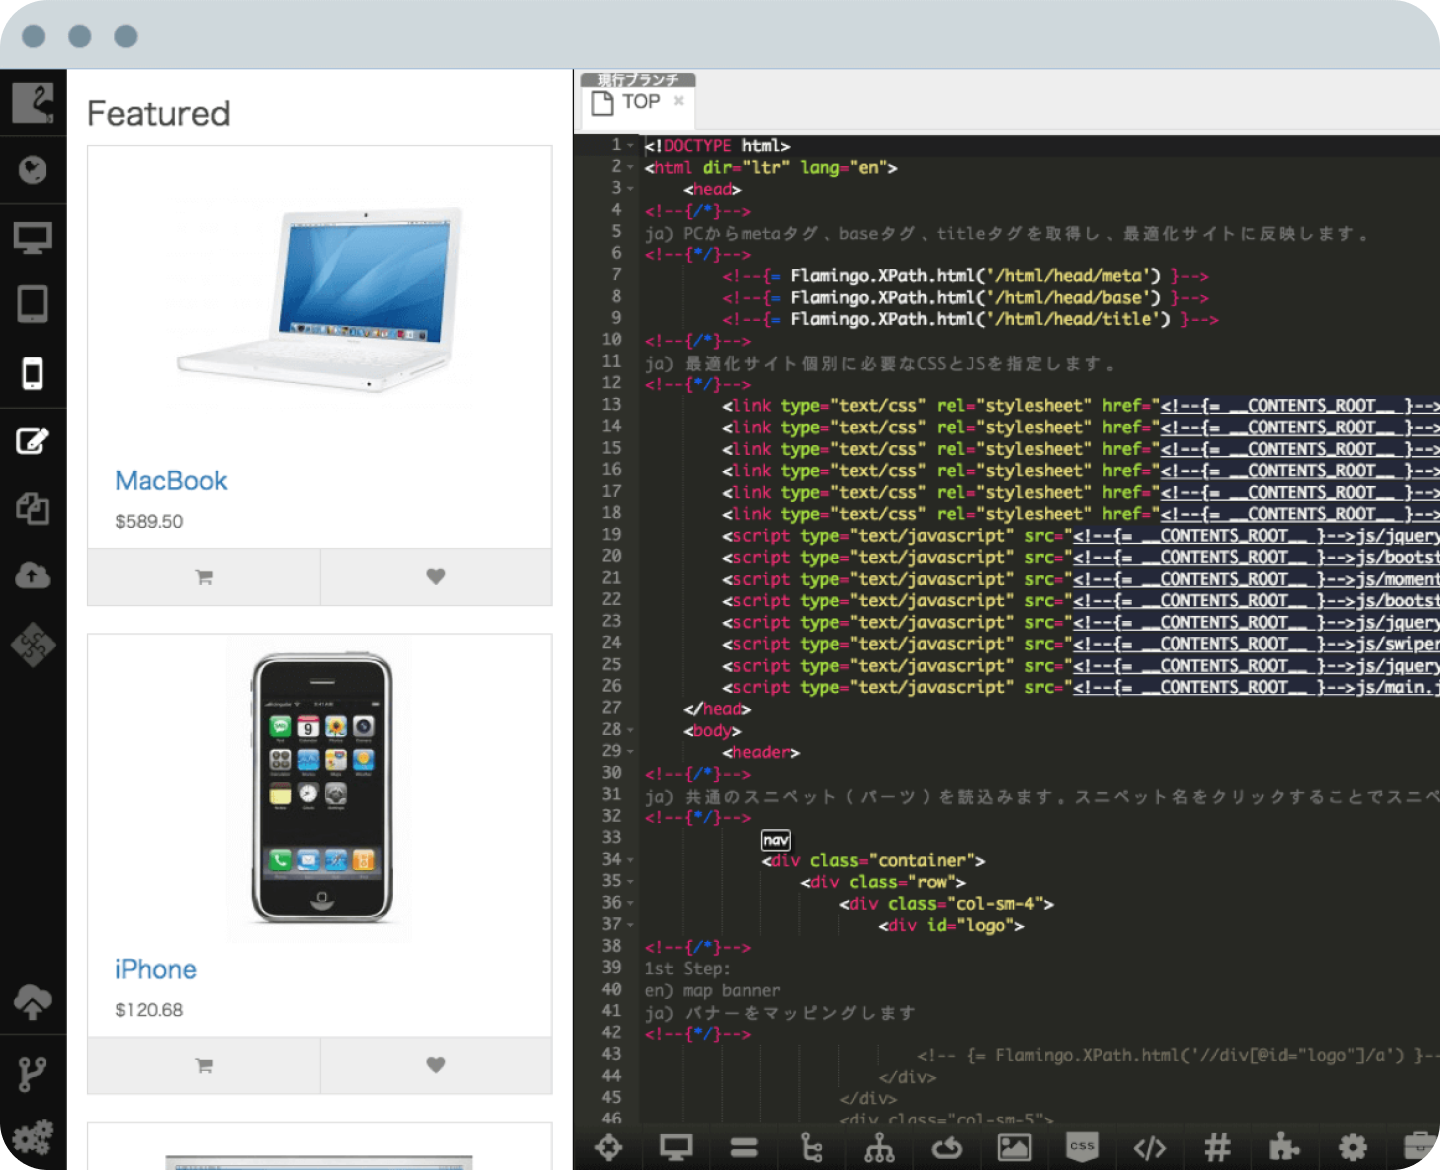Click line number 13 in gutter

(x=611, y=405)
